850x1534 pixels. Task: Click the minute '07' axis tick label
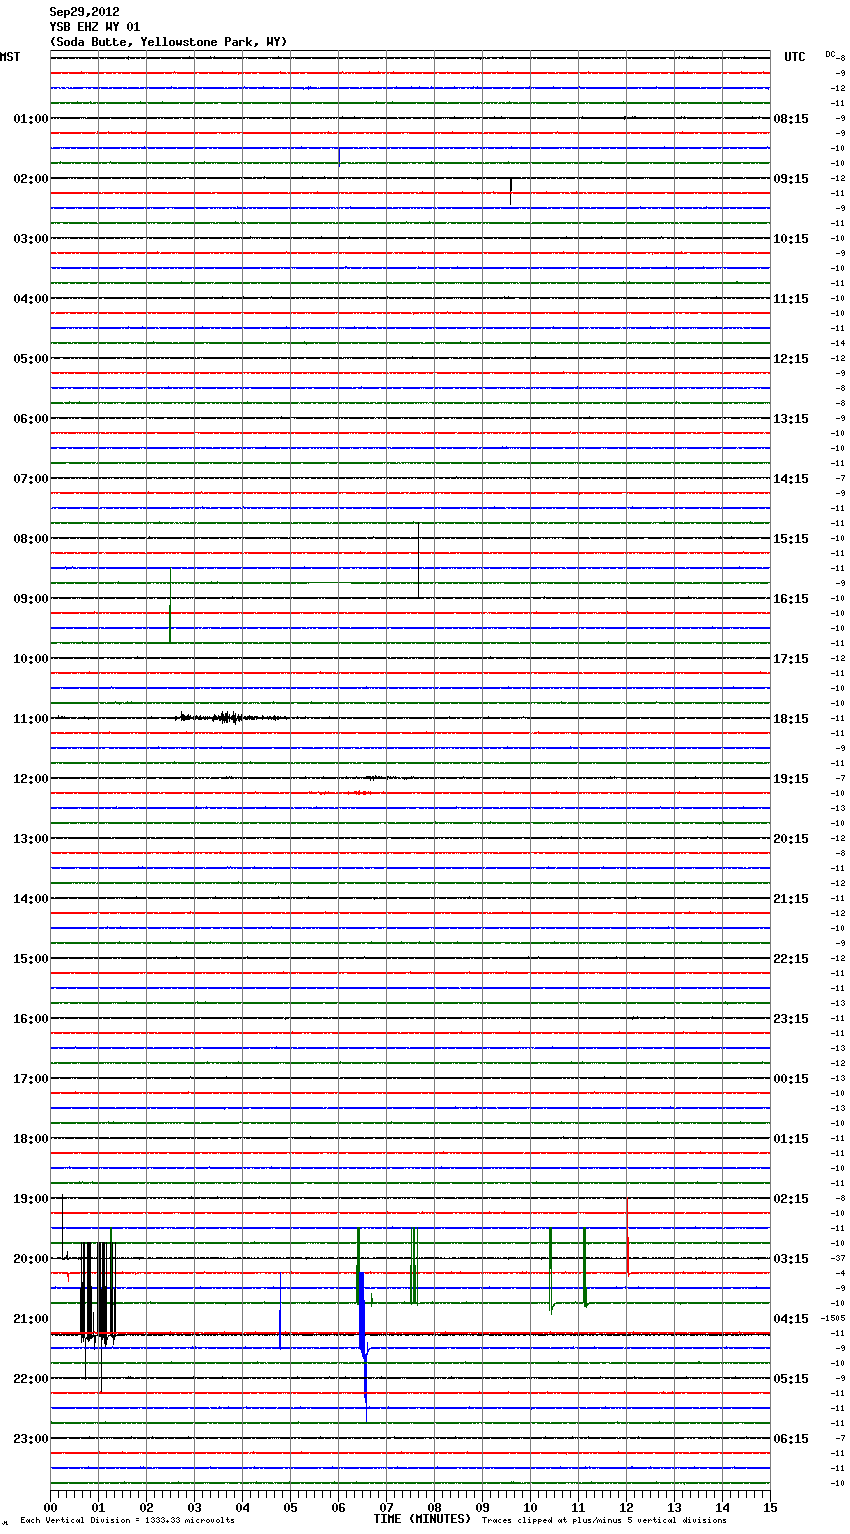(386, 1507)
